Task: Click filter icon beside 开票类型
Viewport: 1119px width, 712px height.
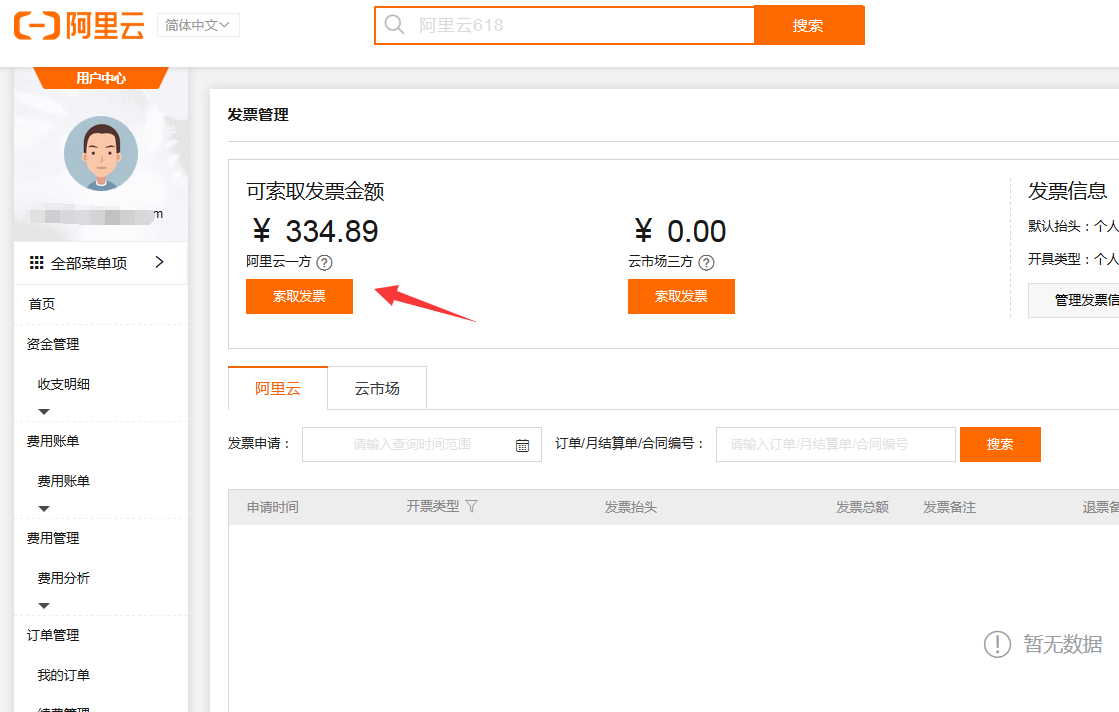Action: click(472, 507)
